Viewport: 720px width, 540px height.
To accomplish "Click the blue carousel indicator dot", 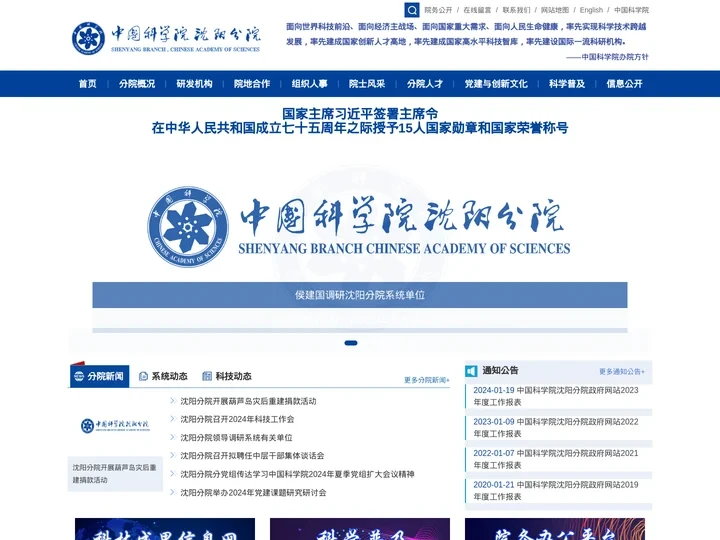I will click(351, 343).
